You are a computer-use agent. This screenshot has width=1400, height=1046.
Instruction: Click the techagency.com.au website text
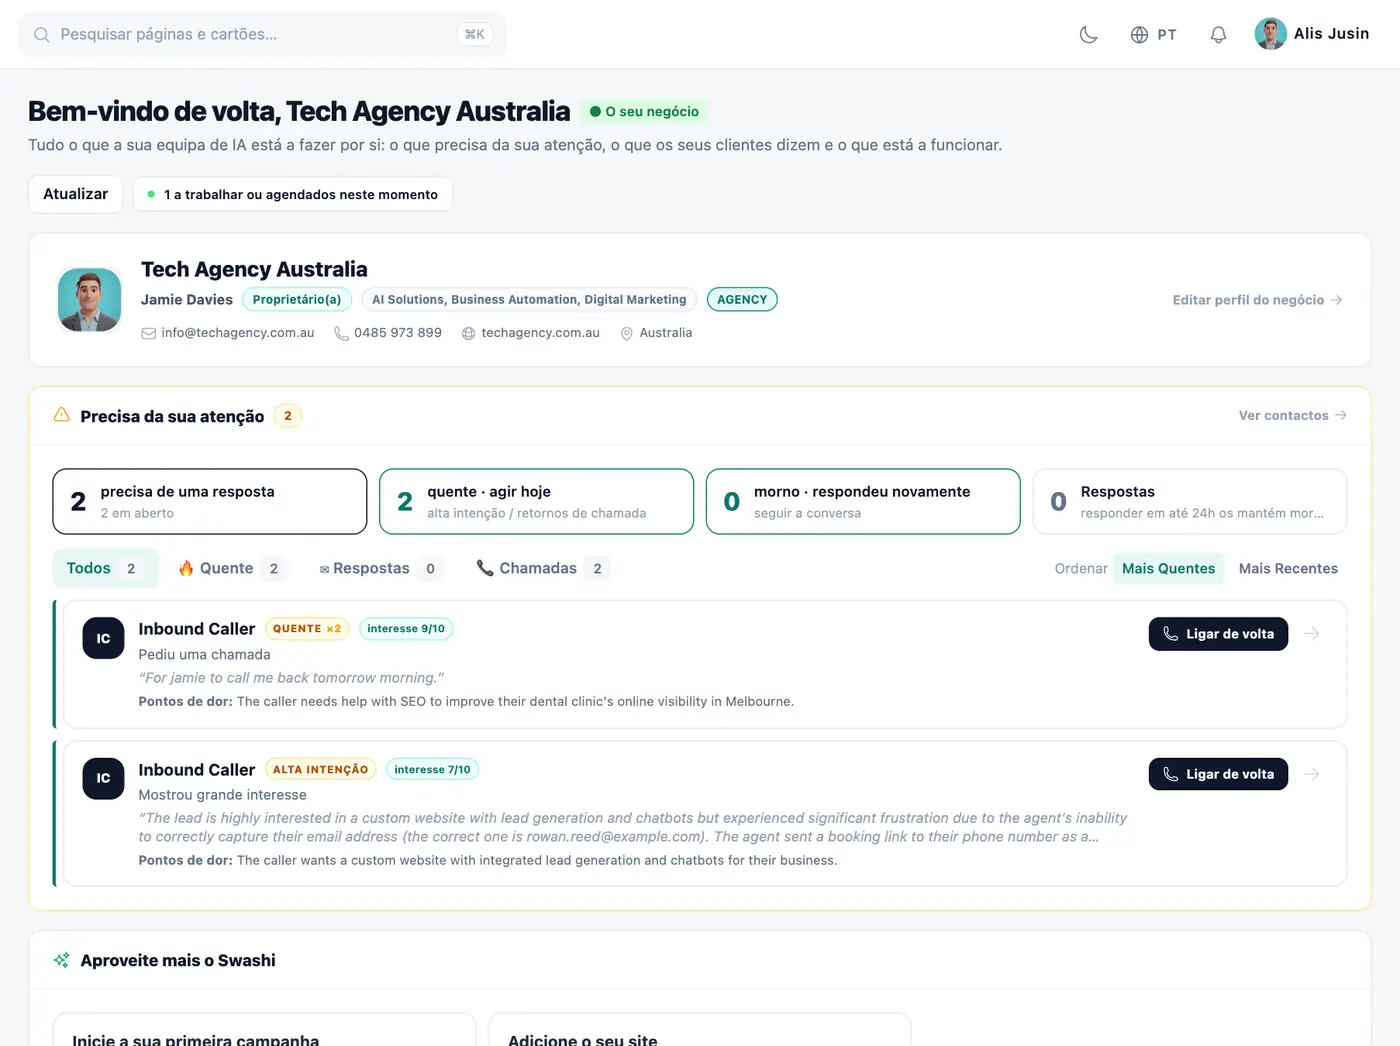541,333
